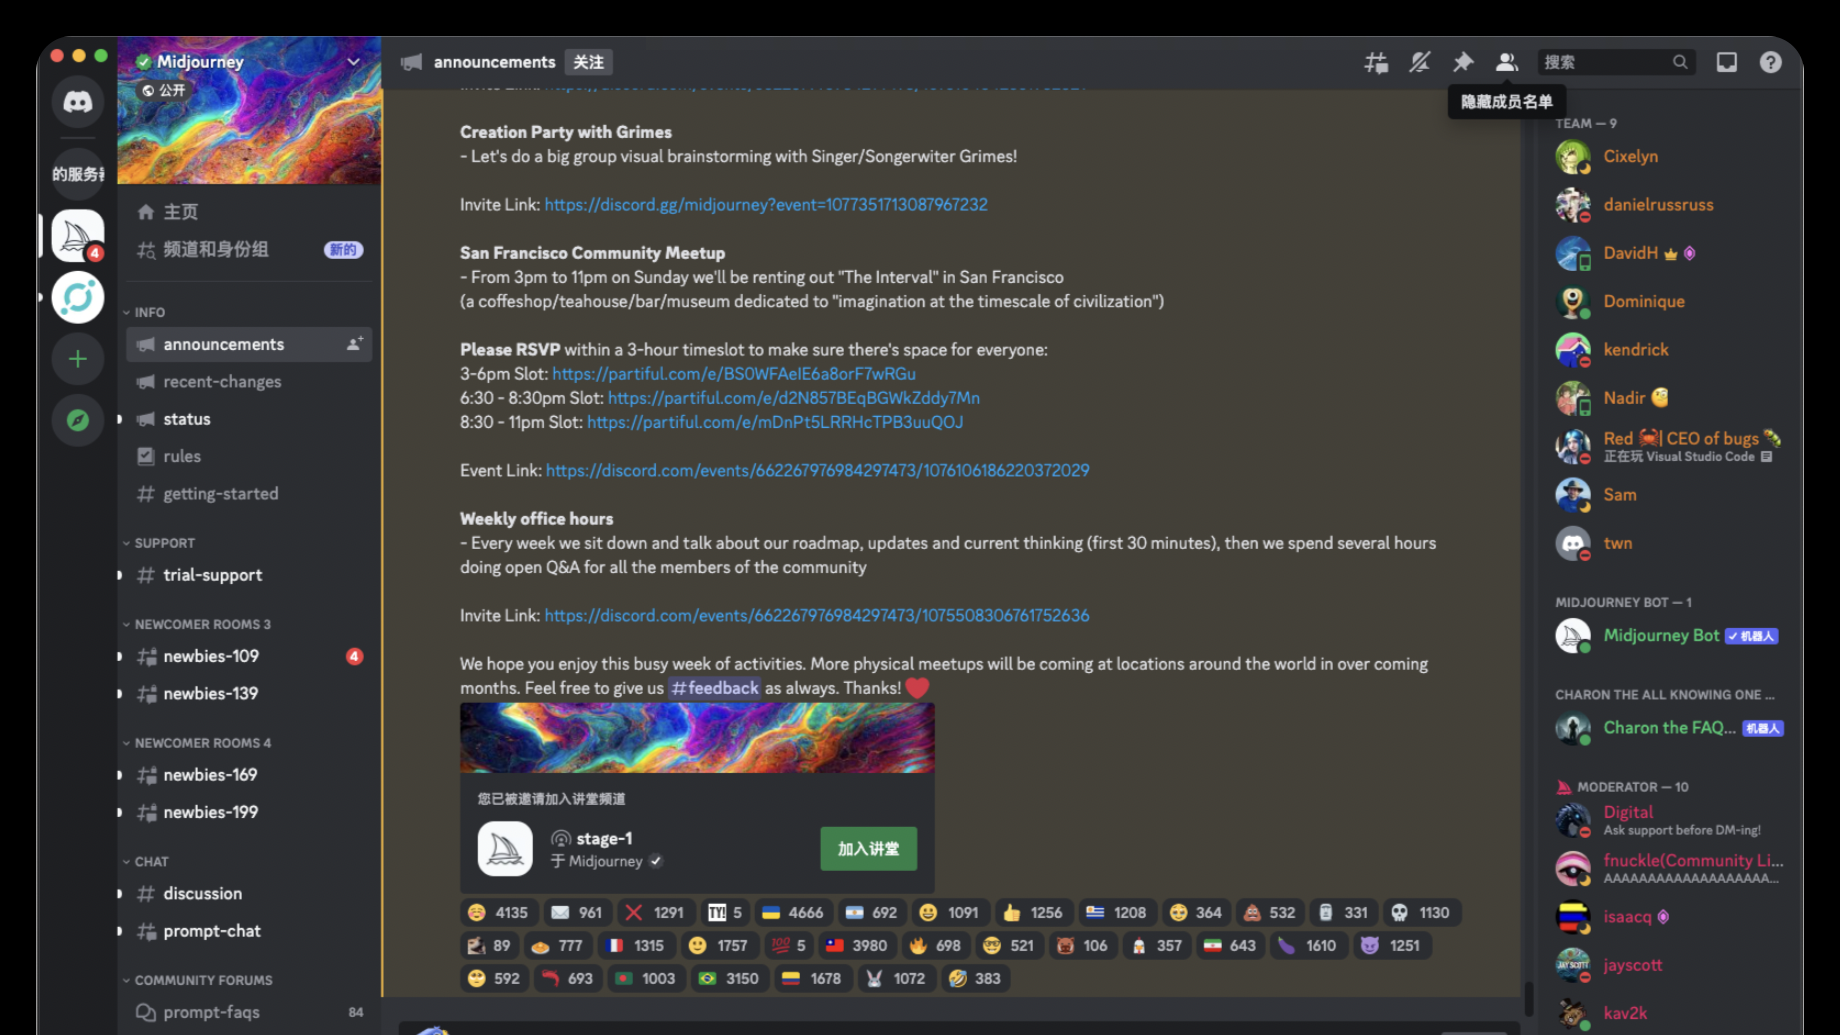Open the rules channel
1840x1035 pixels.
click(249, 456)
